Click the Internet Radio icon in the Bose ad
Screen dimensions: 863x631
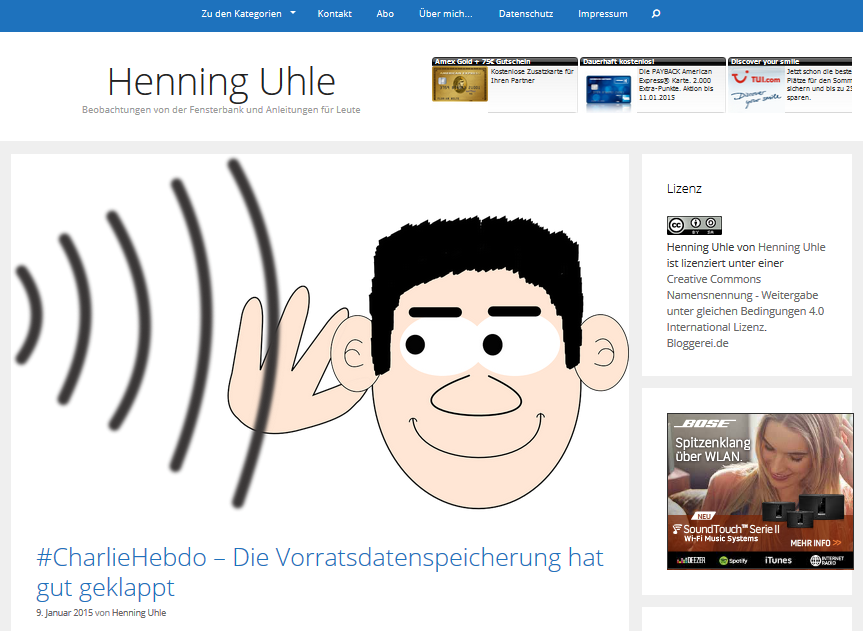click(x=826, y=560)
